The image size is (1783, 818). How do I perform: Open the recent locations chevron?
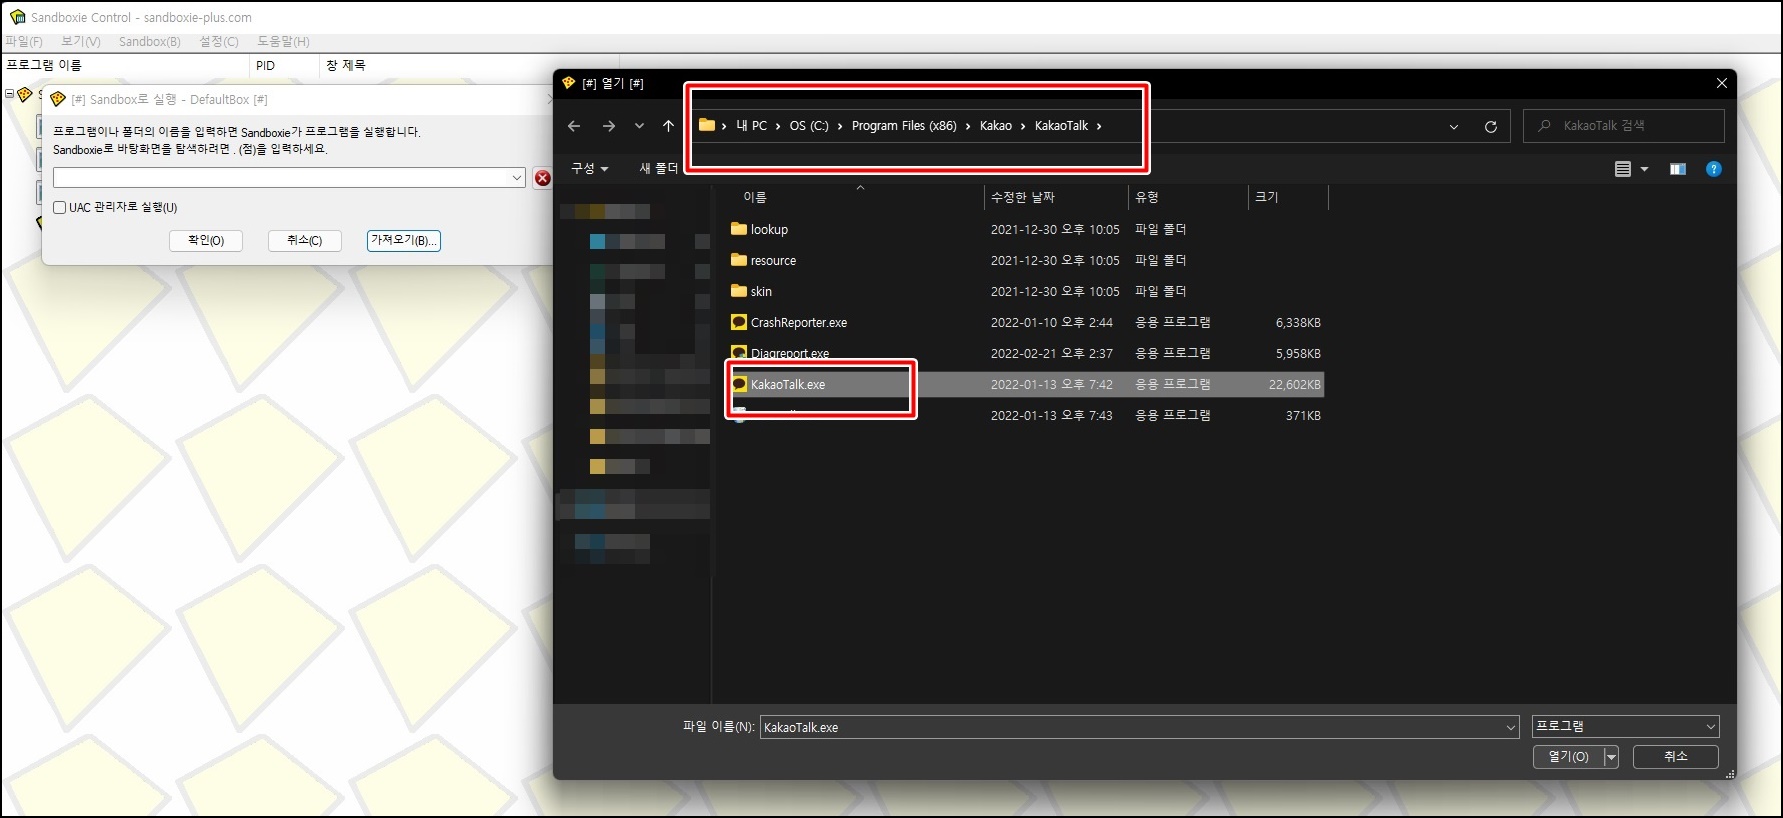pyautogui.click(x=639, y=126)
